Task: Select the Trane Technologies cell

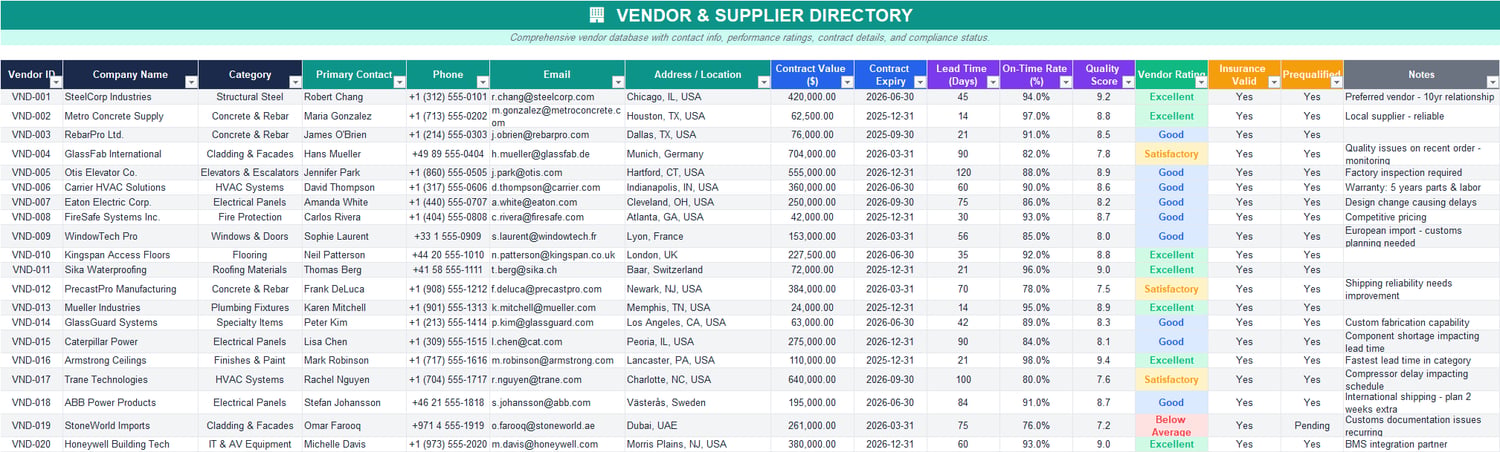Action: [x=131, y=379]
